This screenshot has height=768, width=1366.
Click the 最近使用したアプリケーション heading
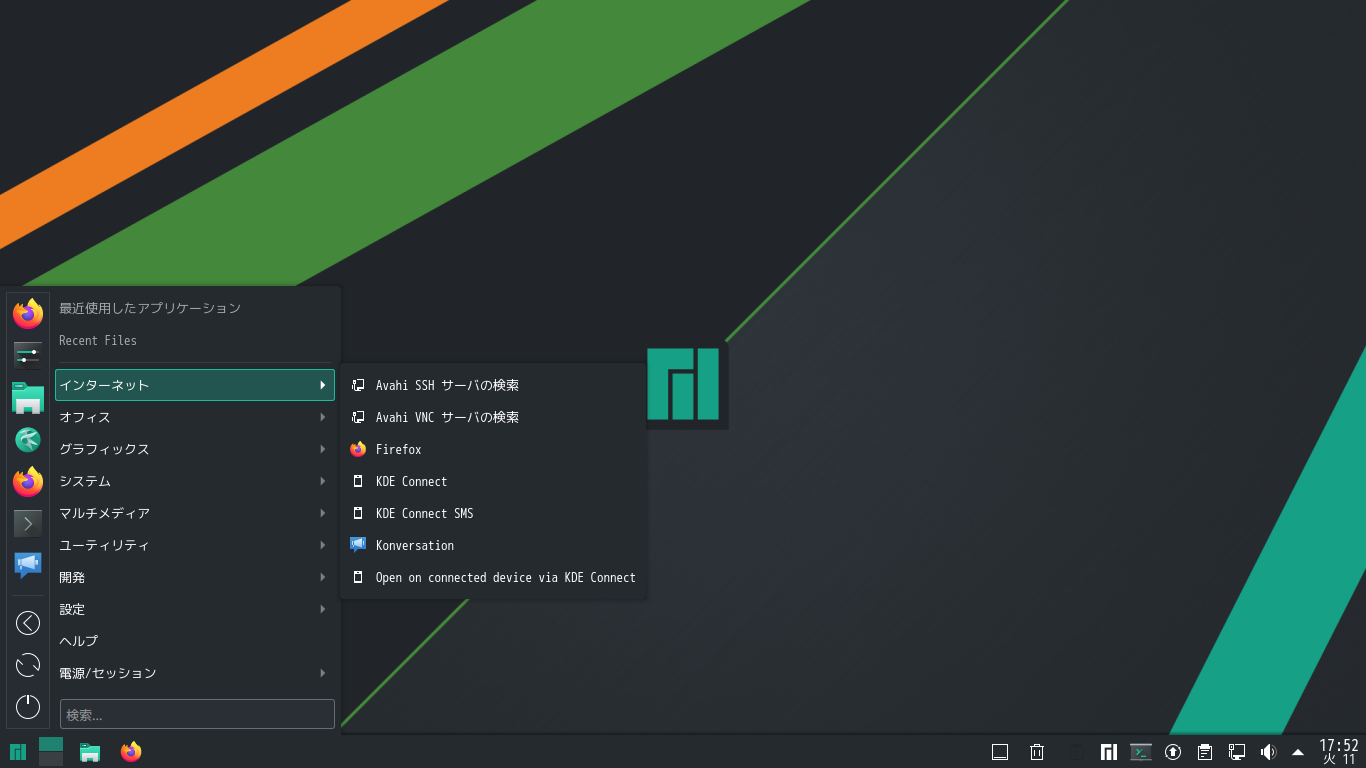tap(150, 308)
